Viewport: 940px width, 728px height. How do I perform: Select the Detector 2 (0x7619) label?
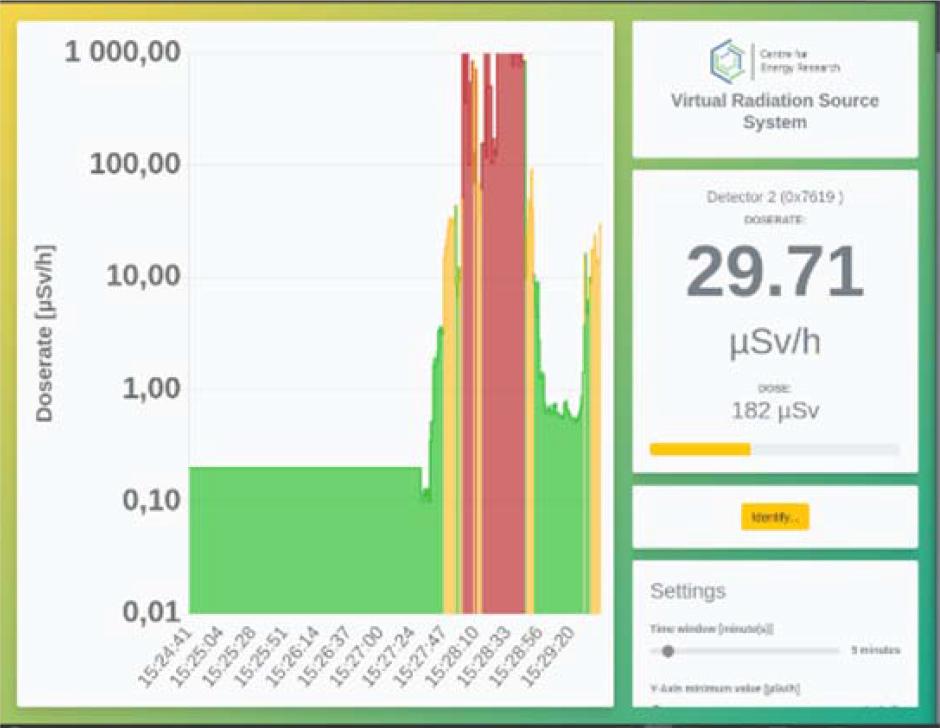click(775, 198)
